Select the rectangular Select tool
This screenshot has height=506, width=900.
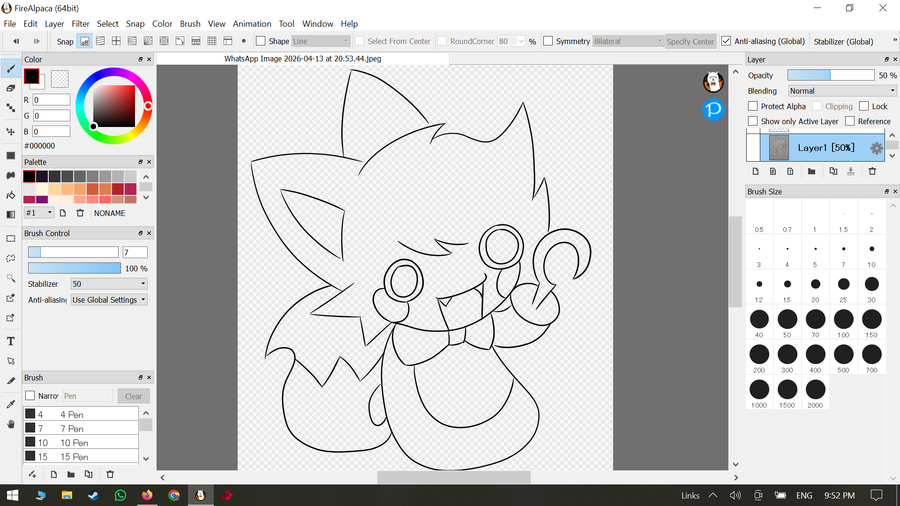pos(10,238)
